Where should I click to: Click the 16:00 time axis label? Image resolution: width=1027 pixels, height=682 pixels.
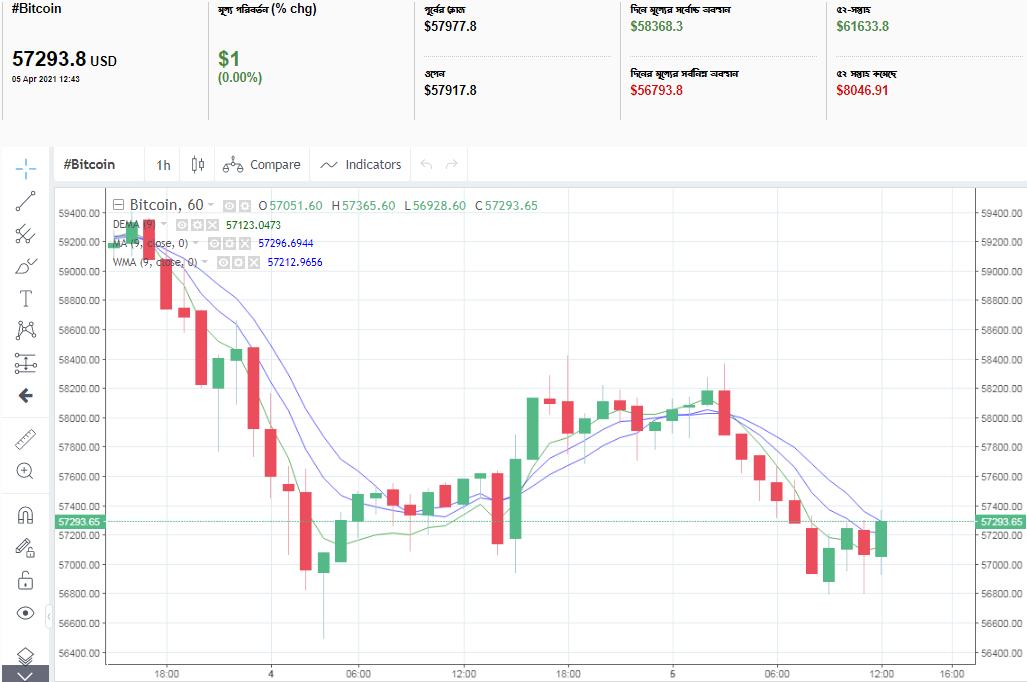point(952,673)
